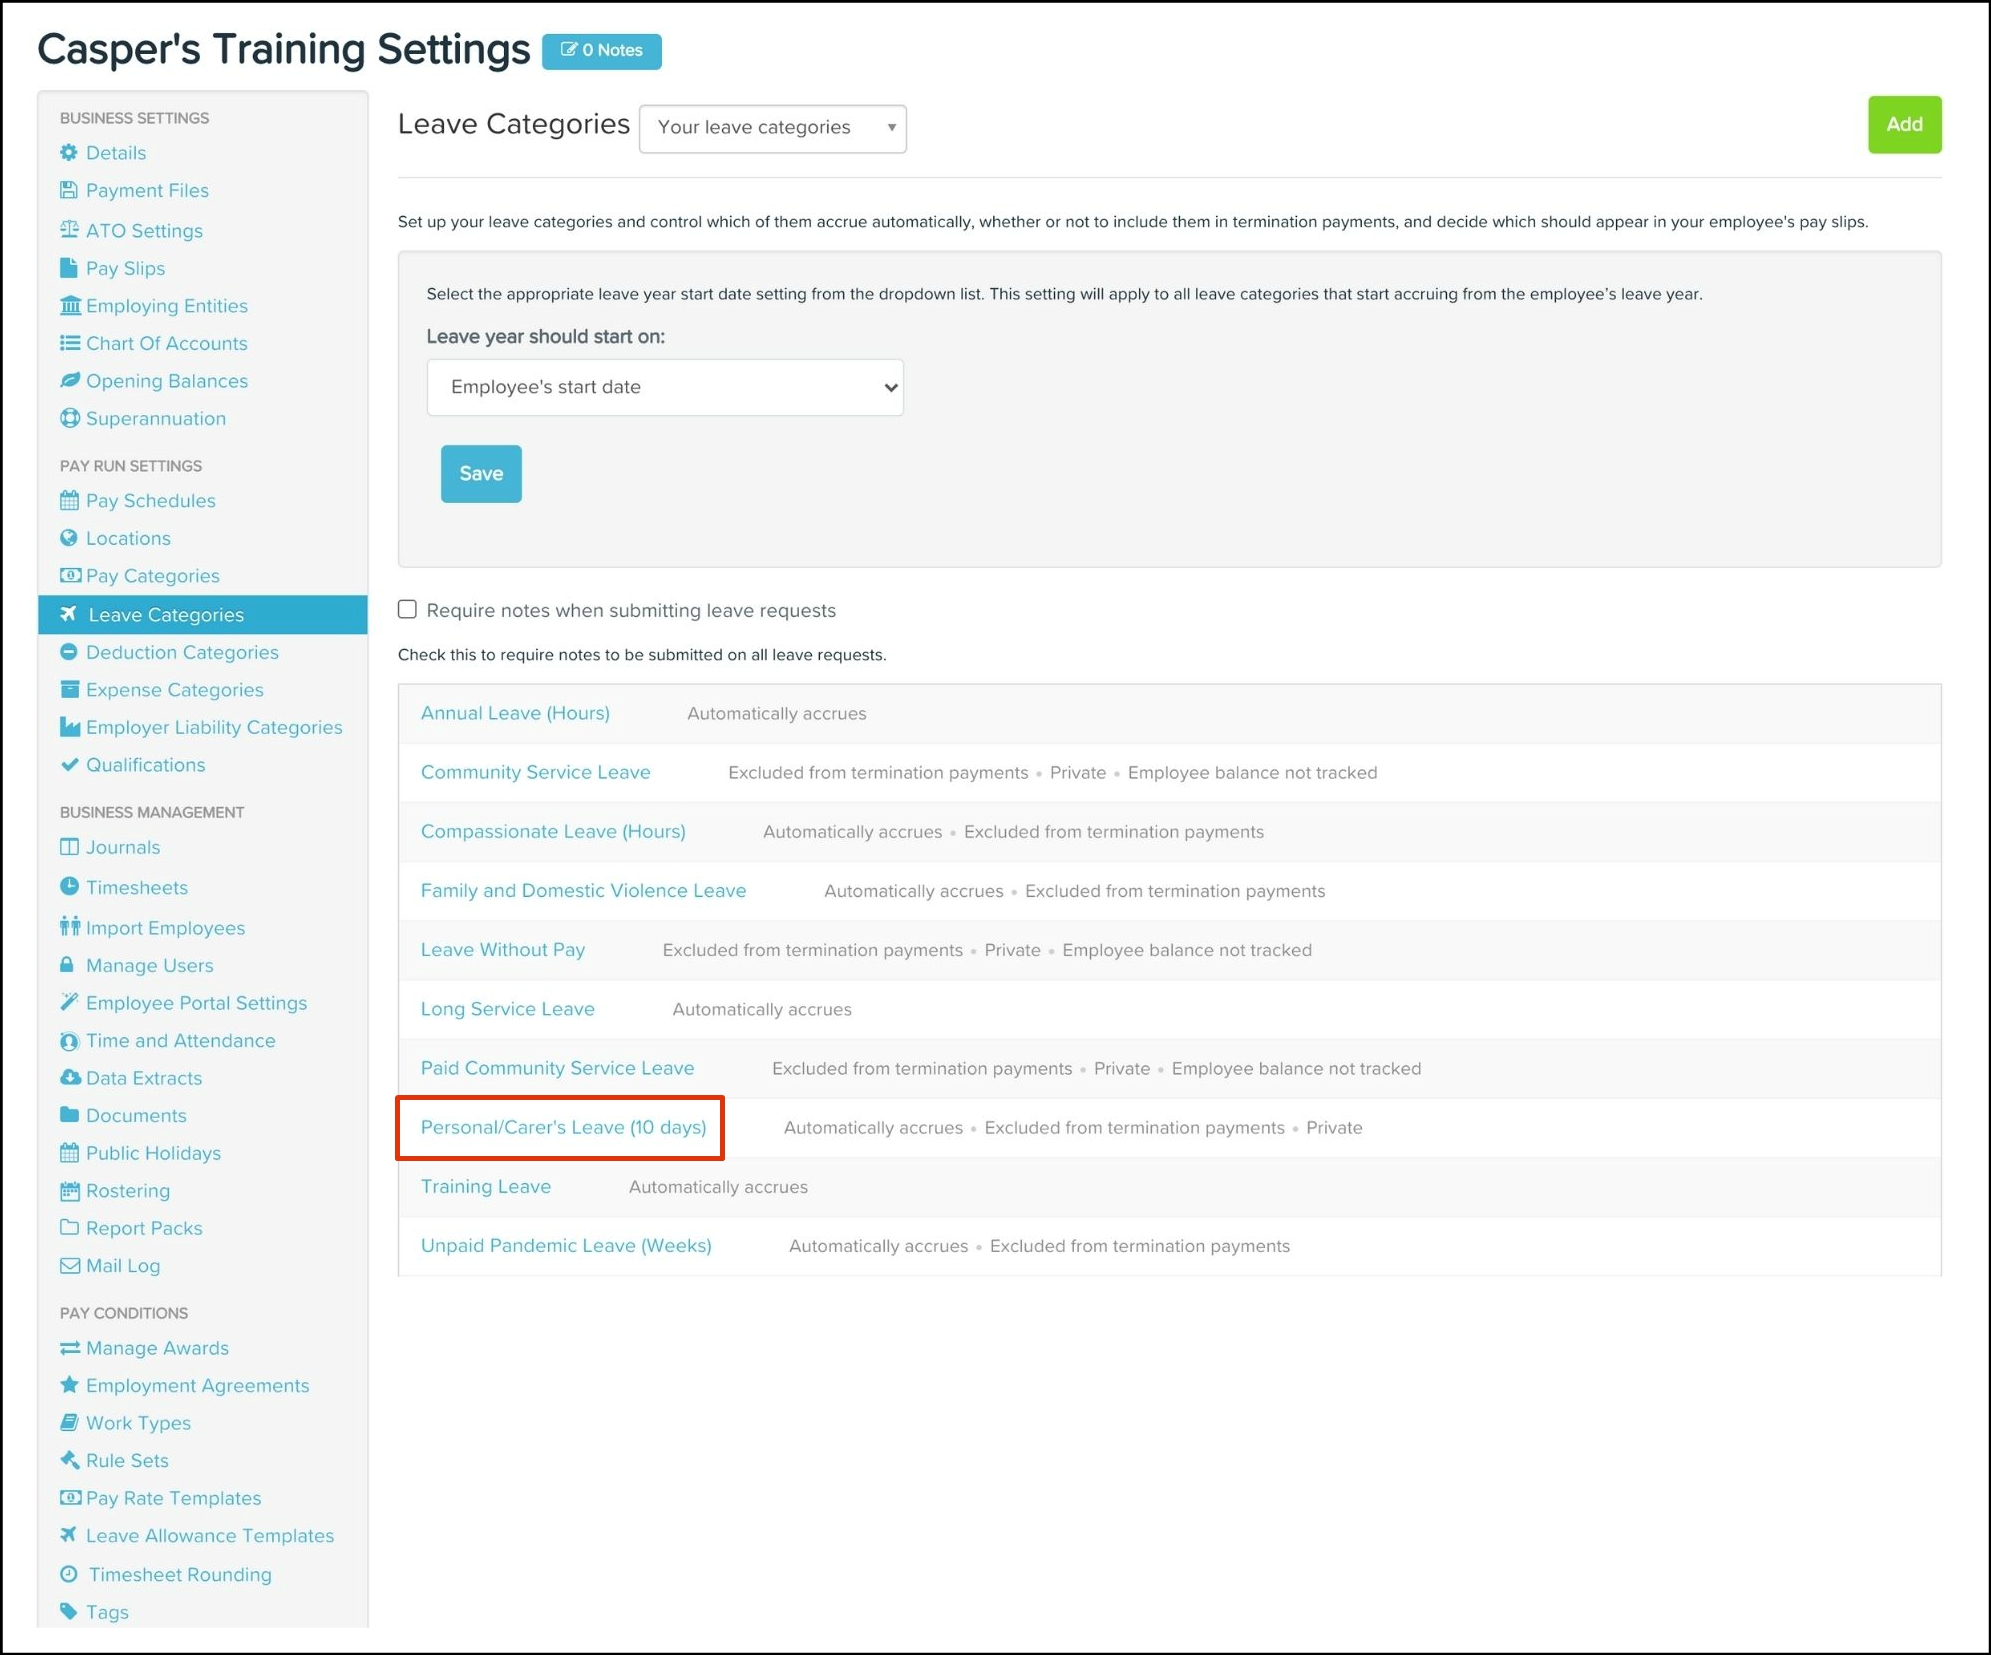
Task: Click the Employing Entities bank icon
Action: tap(69, 305)
